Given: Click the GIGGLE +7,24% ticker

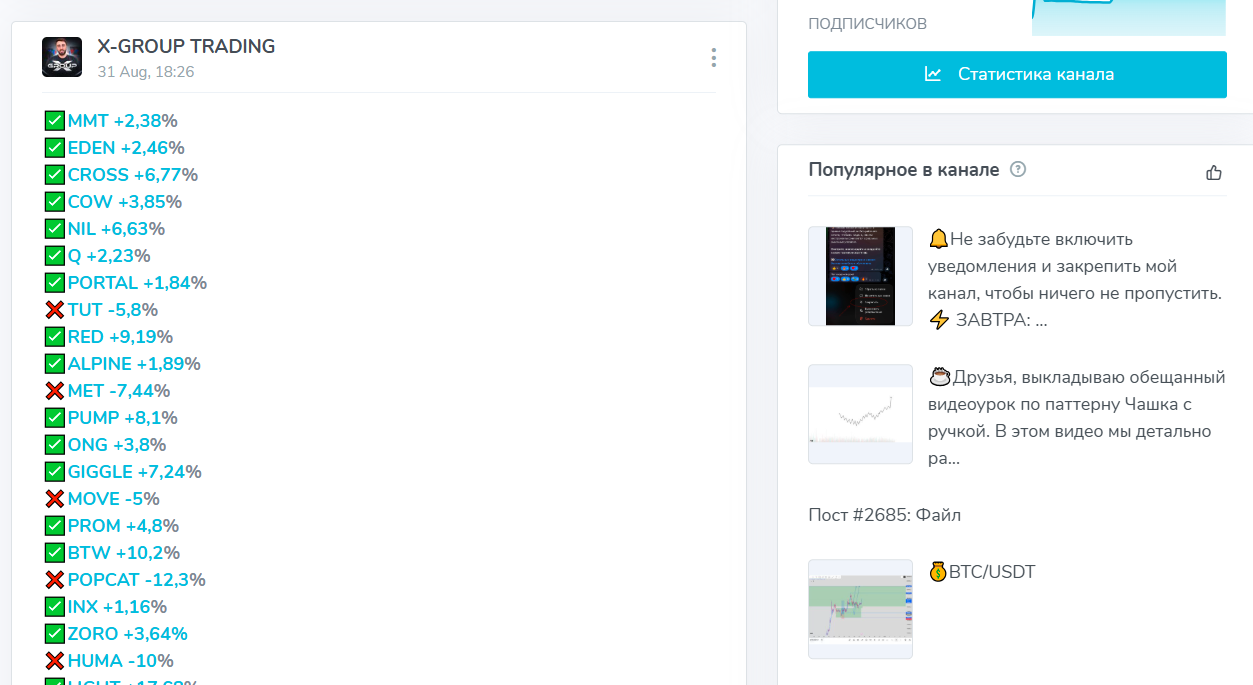Looking at the screenshot, I should pos(135,472).
